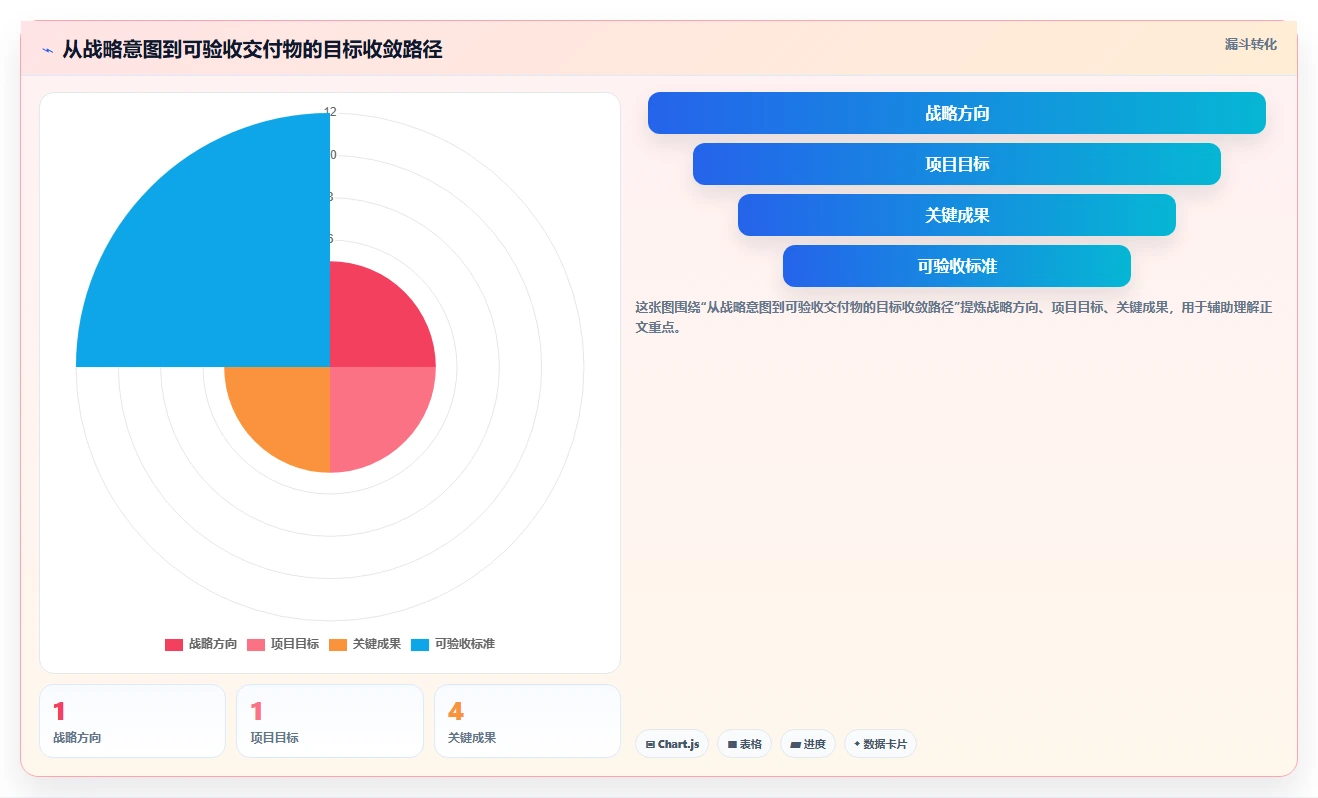Select the 关键成果 funnel bar

(957, 215)
